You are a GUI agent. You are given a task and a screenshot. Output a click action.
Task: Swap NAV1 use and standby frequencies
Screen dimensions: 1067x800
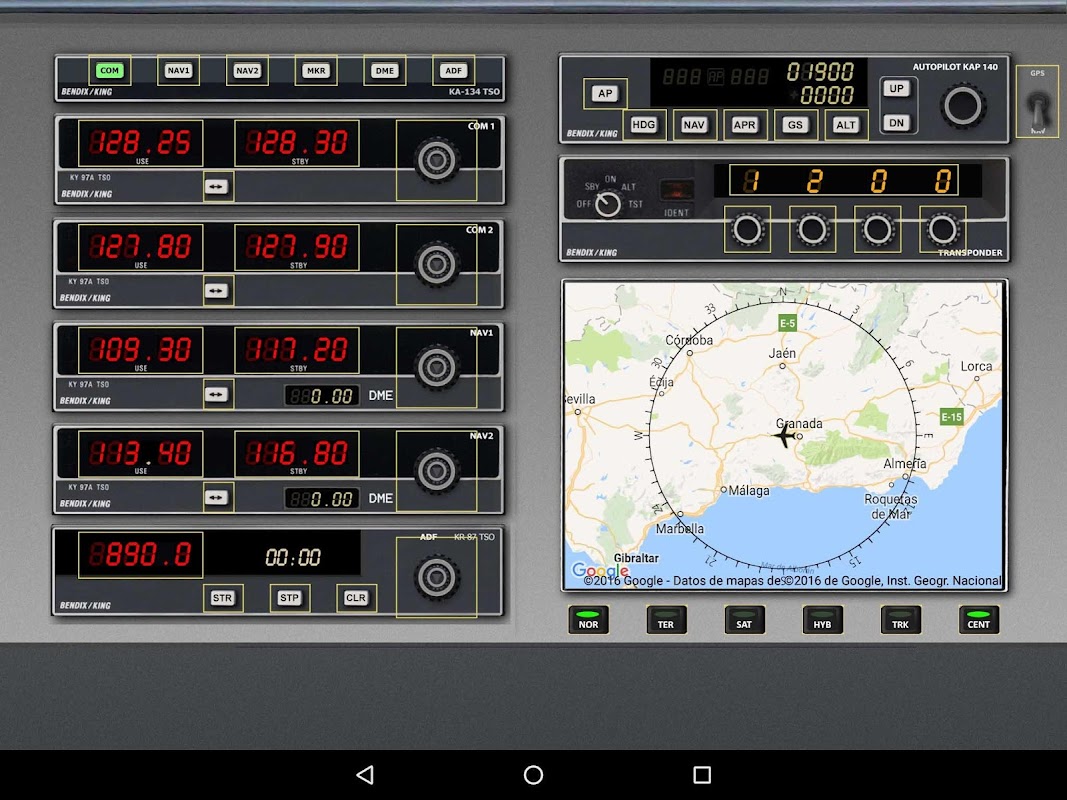point(218,395)
